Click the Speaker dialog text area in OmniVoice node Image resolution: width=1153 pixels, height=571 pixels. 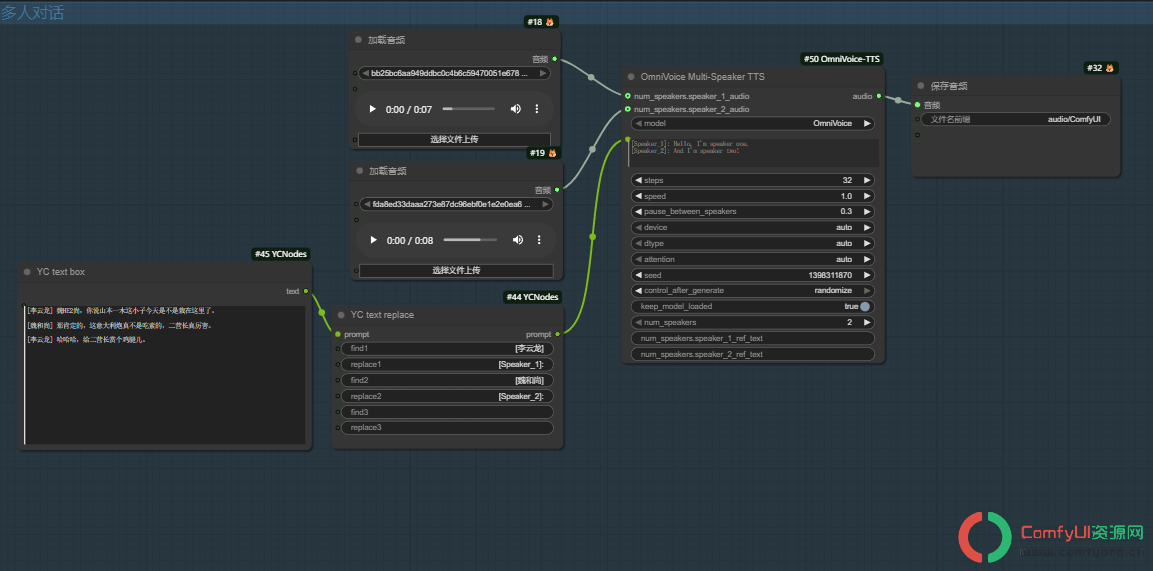tap(753, 152)
